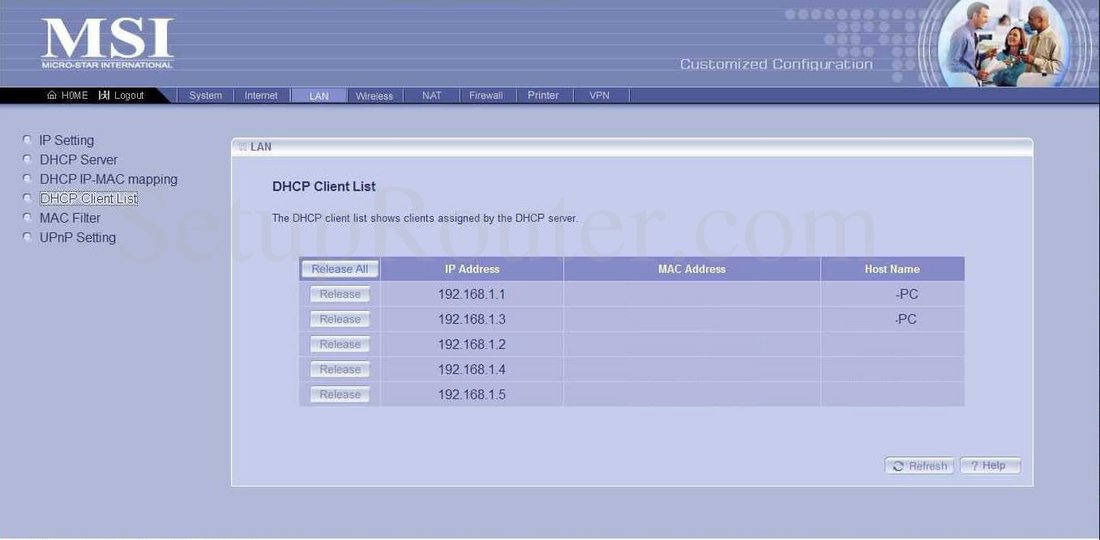
Task: Open the System tab
Action: pyautogui.click(x=206, y=95)
